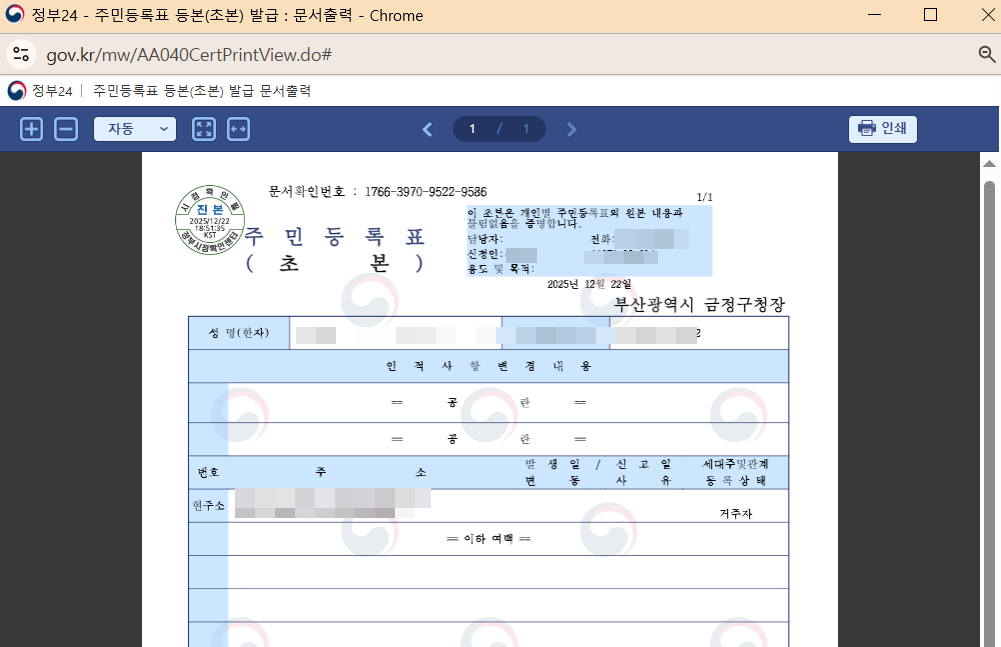Click the 부산광역시 금정구청장 text
Screen dimensions: 1001x647
(699, 305)
